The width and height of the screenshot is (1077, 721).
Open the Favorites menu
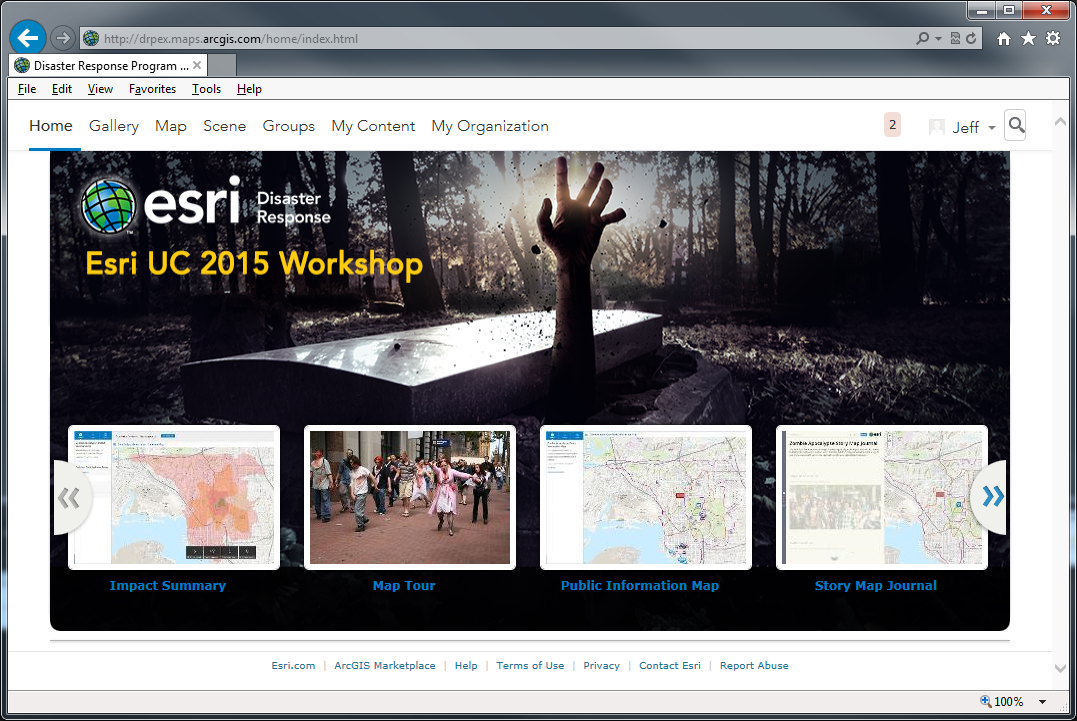tap(152, 89)
